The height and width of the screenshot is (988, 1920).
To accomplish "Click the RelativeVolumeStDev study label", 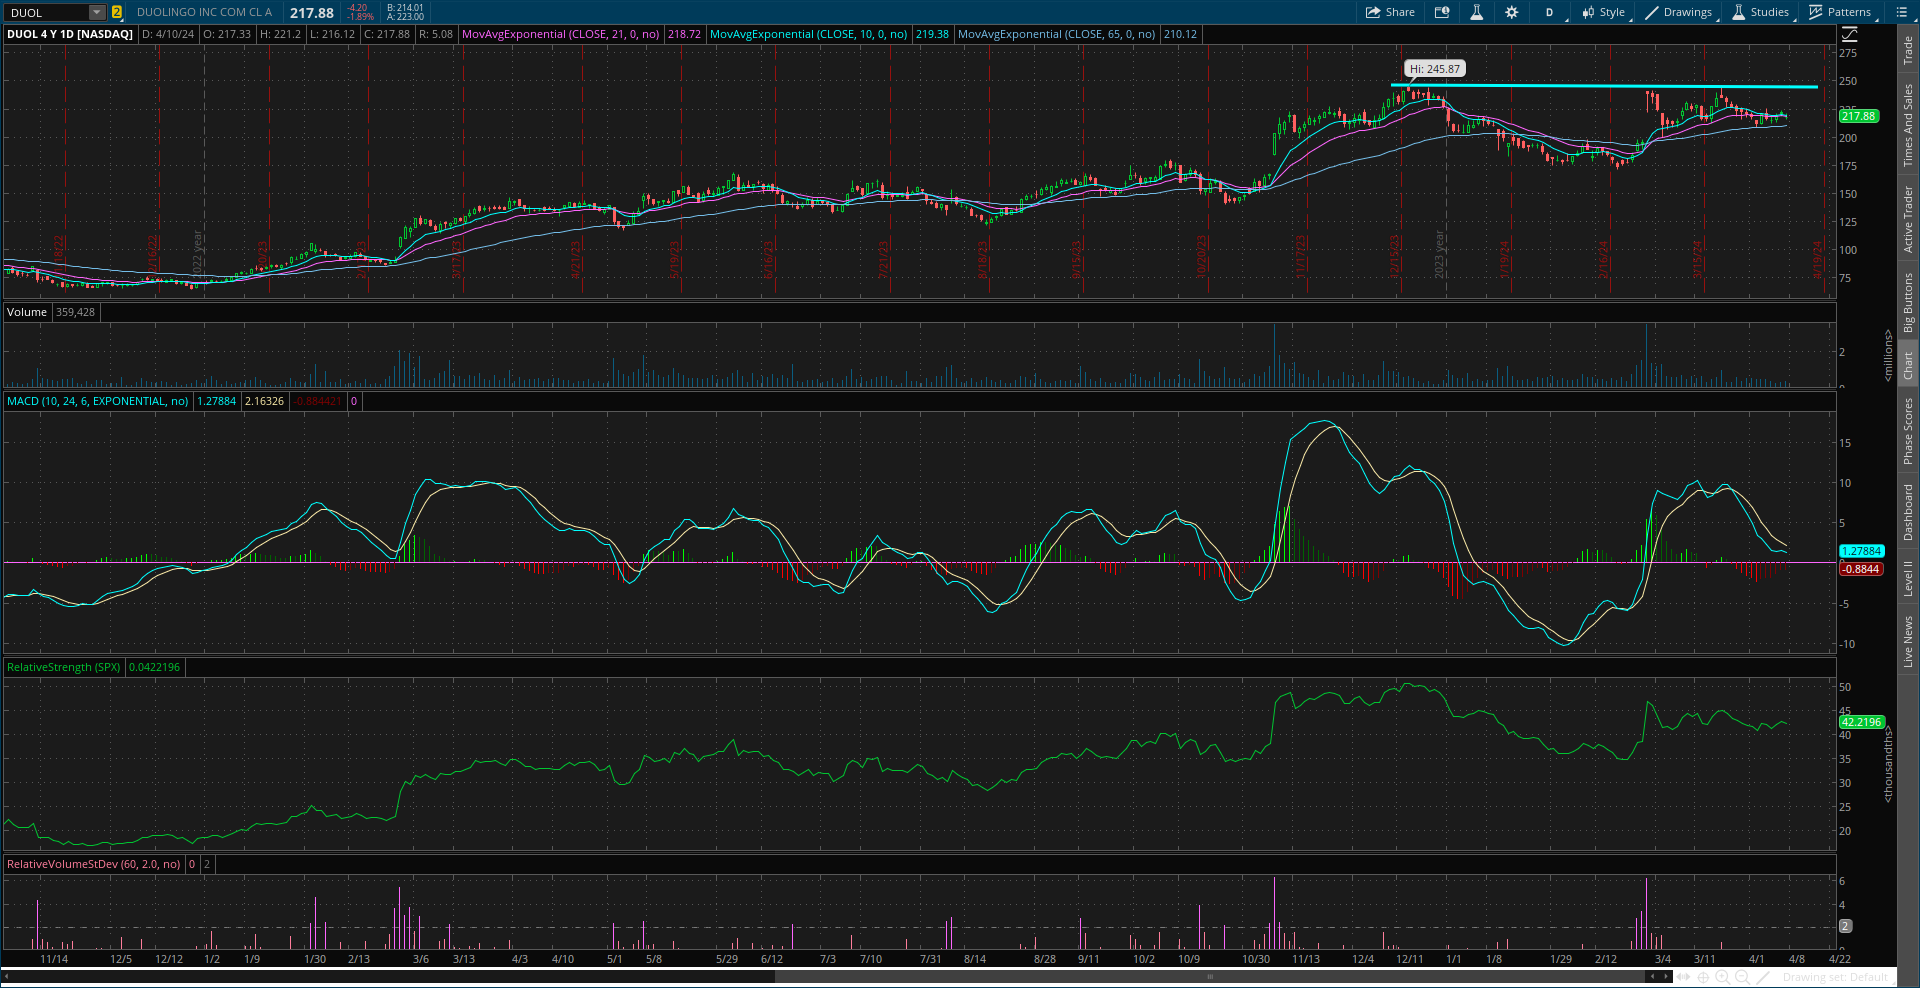I will (93, 864).
